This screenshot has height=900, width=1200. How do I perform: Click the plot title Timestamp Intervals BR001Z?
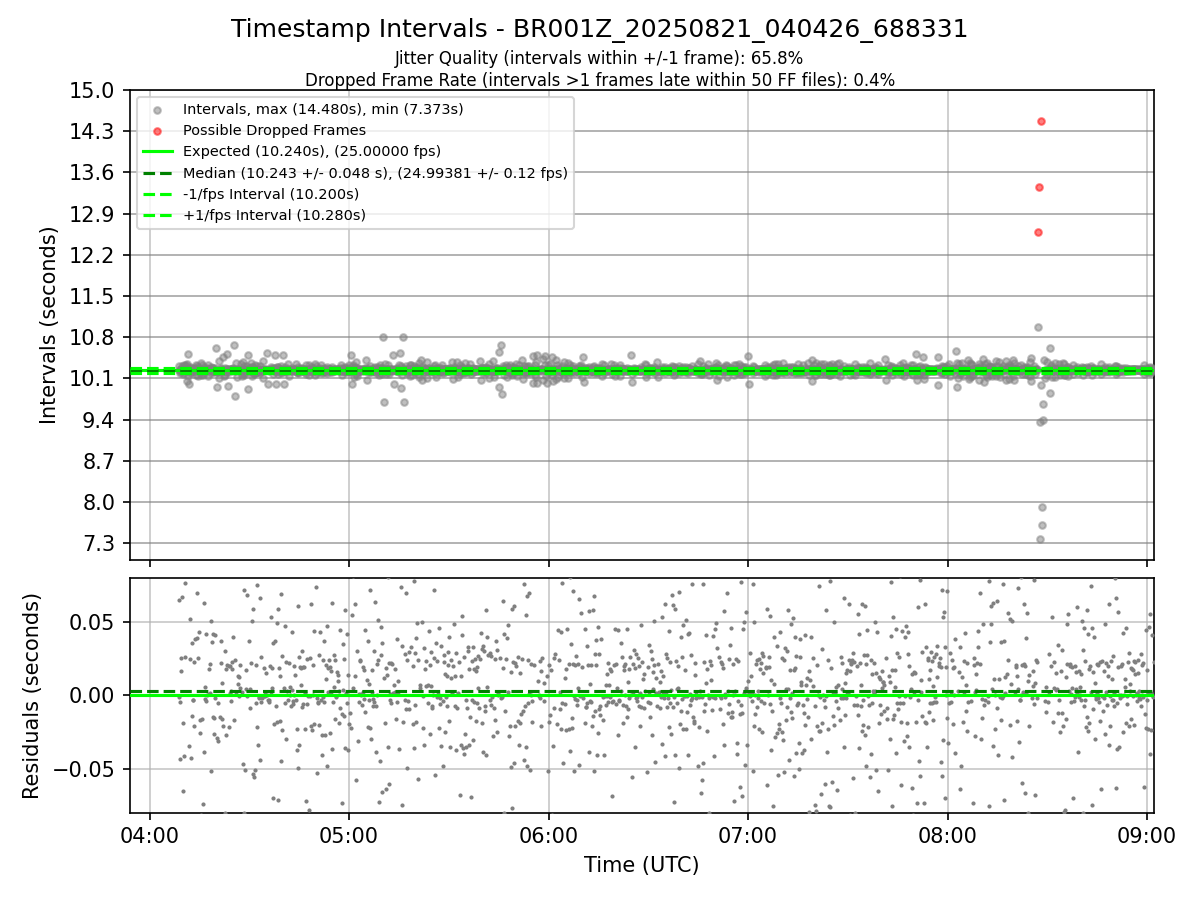(x=599, y=29)
